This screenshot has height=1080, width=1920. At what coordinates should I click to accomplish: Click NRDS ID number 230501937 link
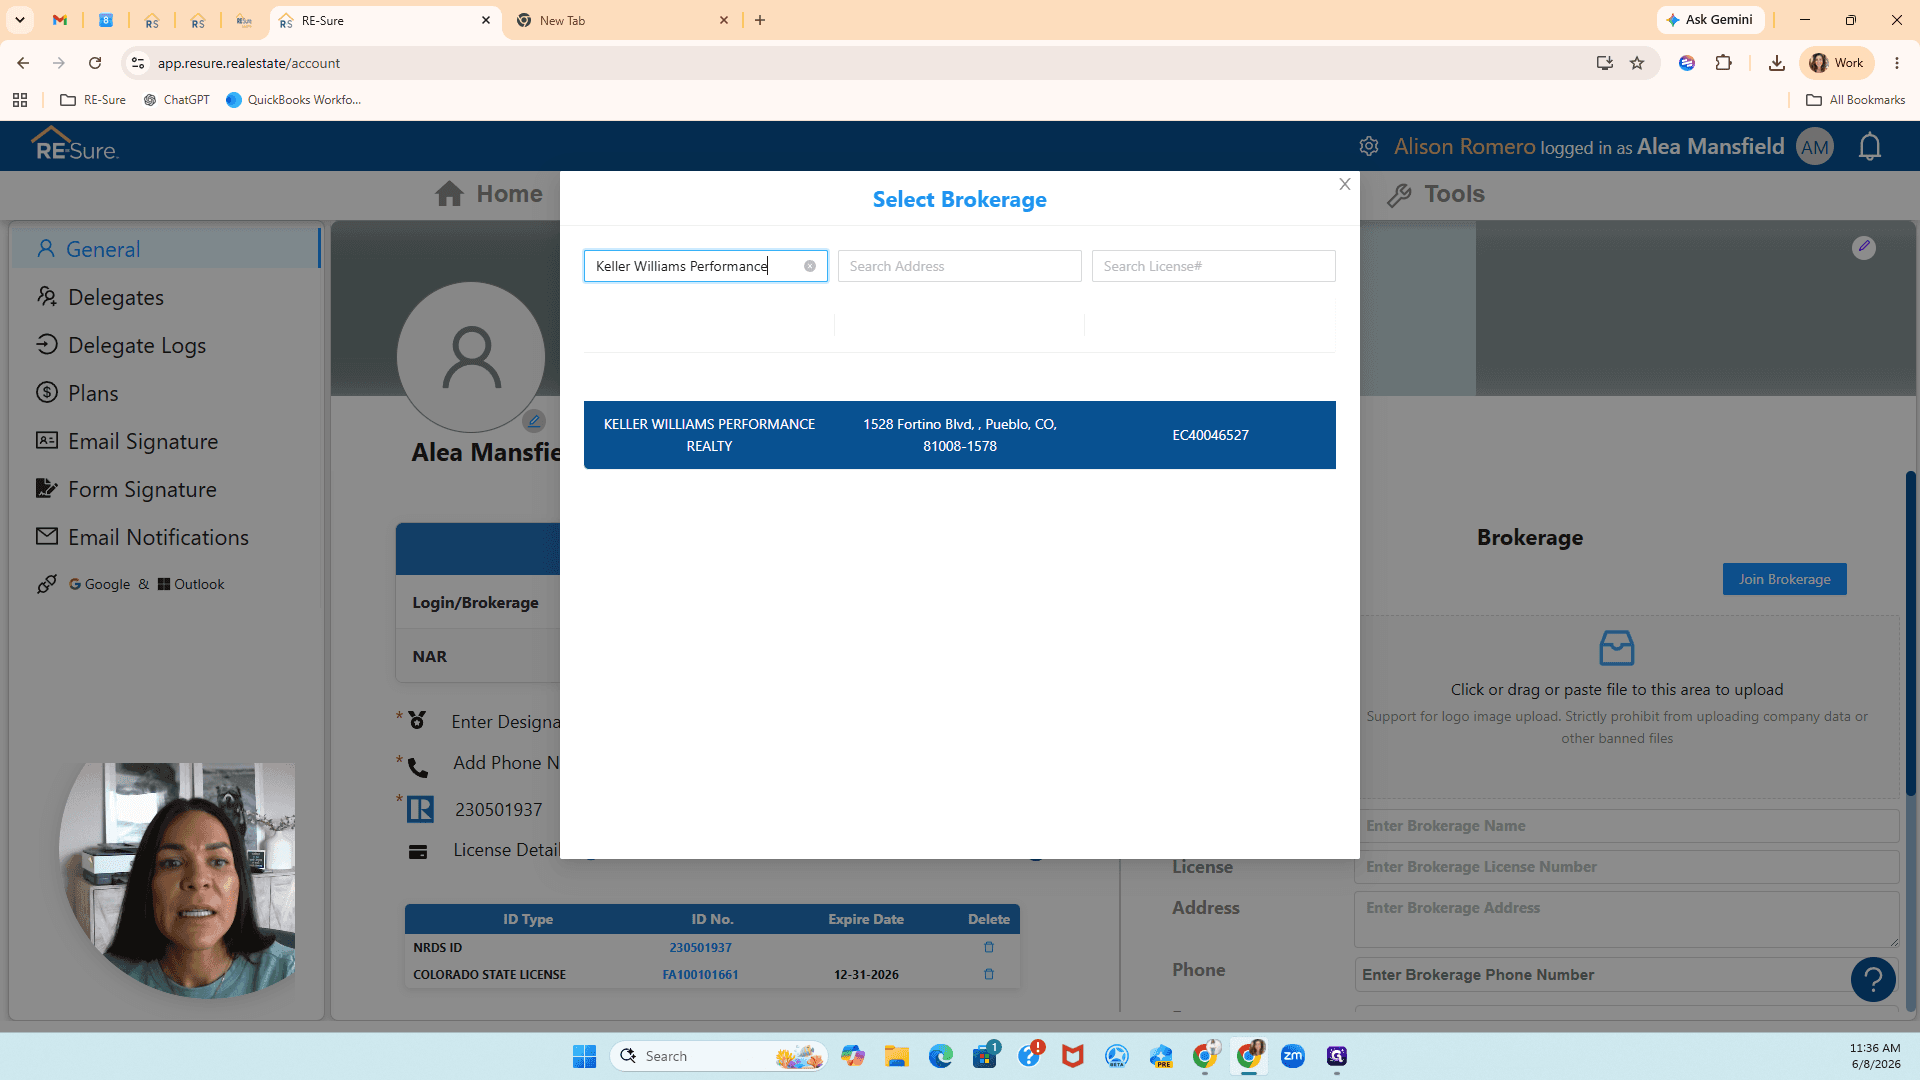click(700, 947)
